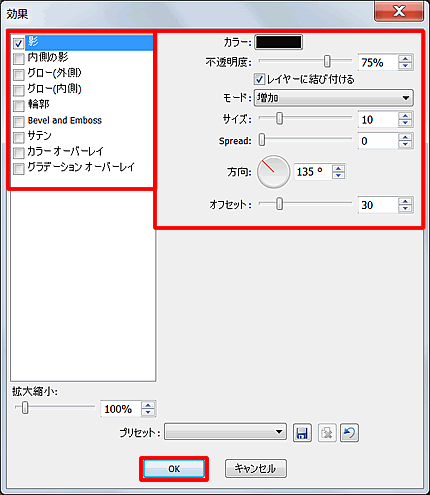Increase the Spread value with the up spinner arrow
This screenshot has width=430, height=495.
[405, 137]
